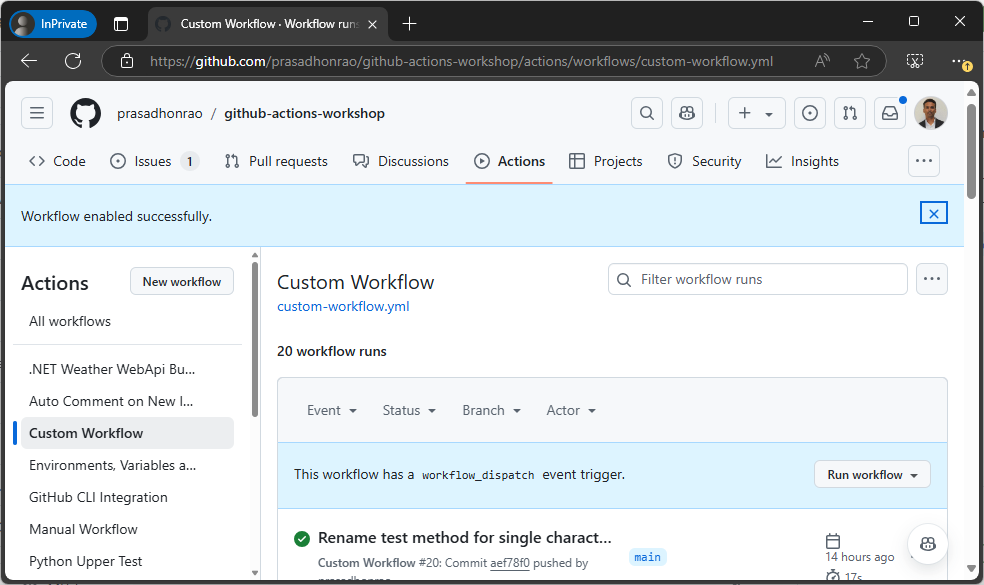
Task: Focus the Filter workflow runs field
Action: (757, 279)
